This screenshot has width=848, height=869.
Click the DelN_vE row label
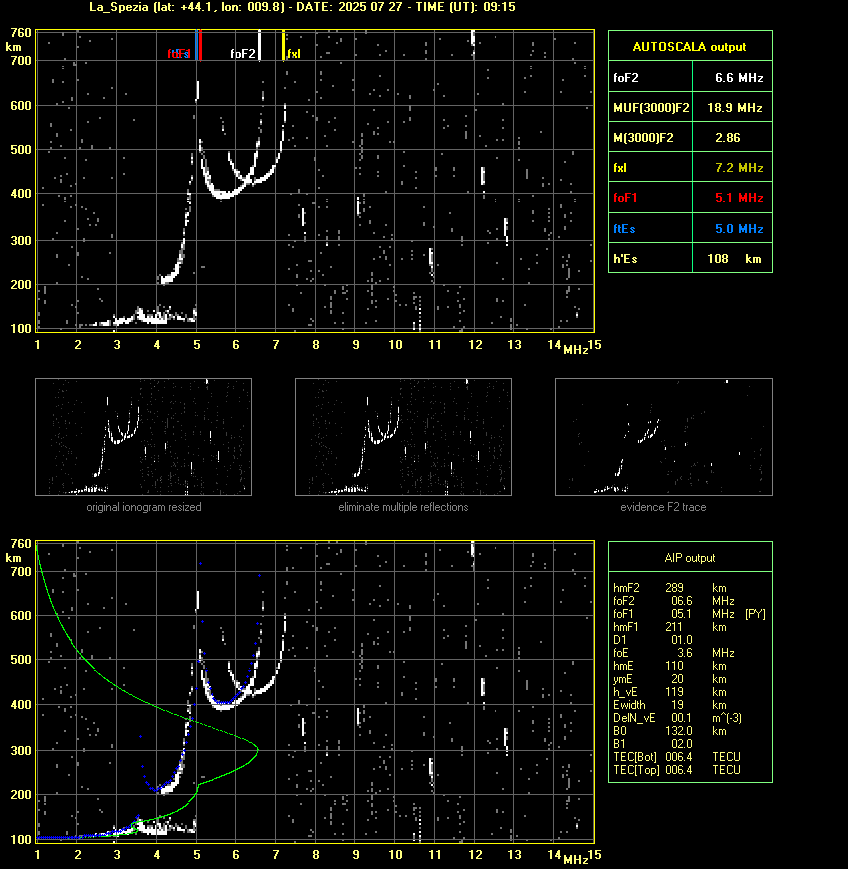[634, 718]
